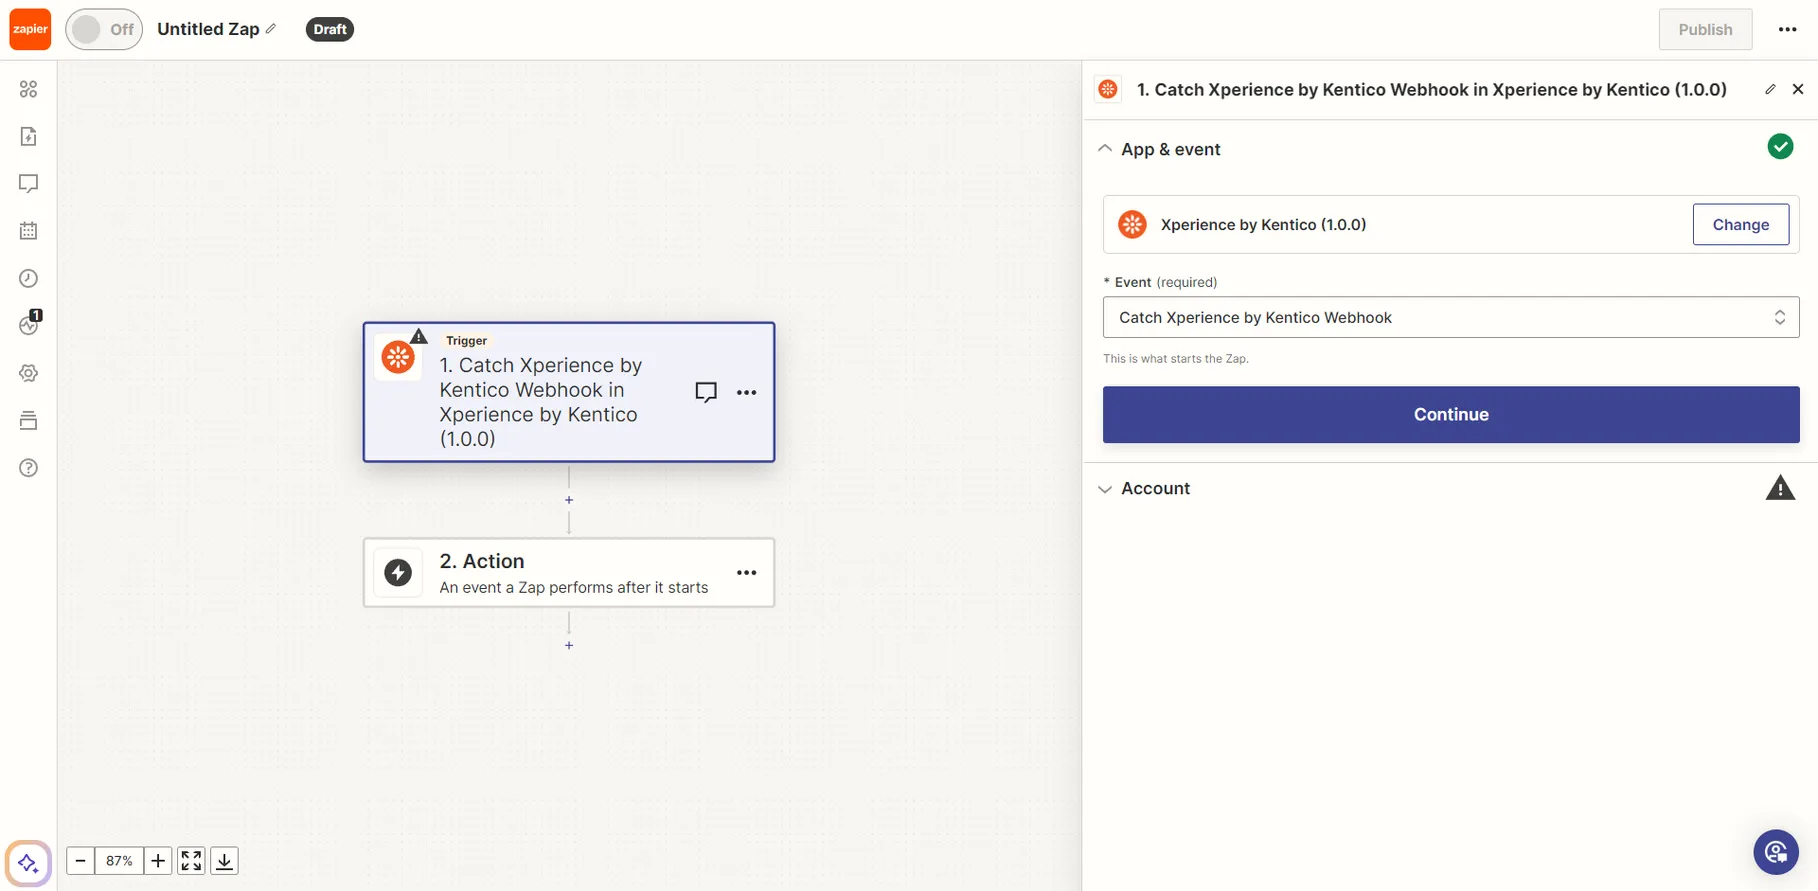Screen dimensions: 1818x891
Task: Open the status sidebar icon with badge
Action: point(29,324)
